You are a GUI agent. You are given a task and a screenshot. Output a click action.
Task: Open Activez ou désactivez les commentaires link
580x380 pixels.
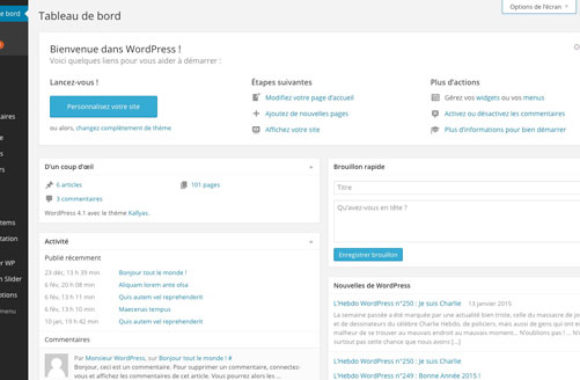pyautogui.click(x=505, y=114)
